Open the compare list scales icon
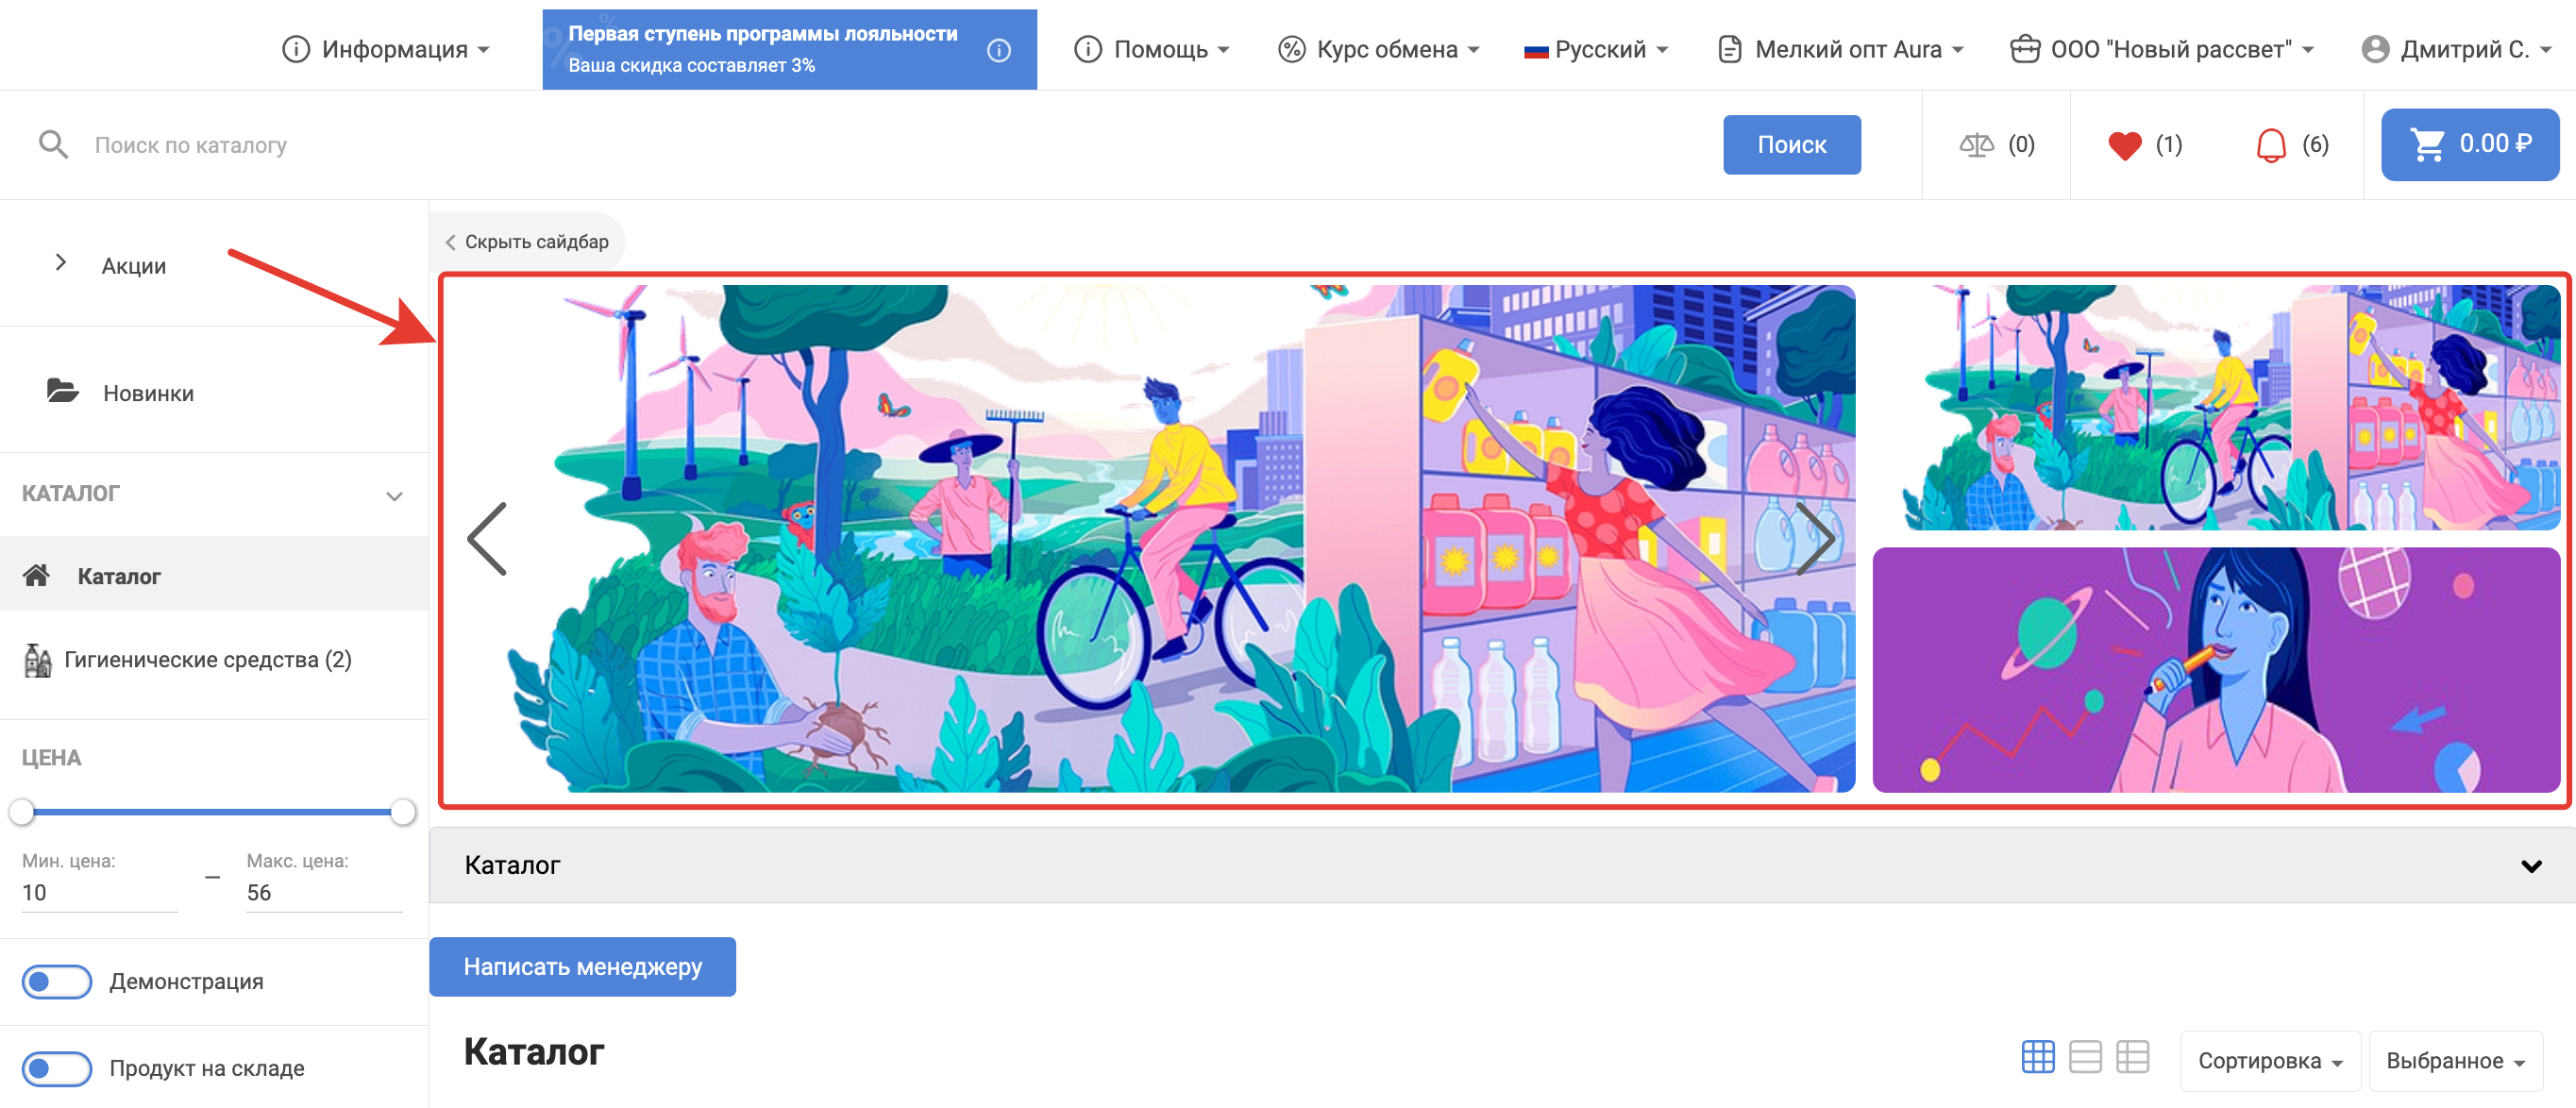 point(1976,145)
